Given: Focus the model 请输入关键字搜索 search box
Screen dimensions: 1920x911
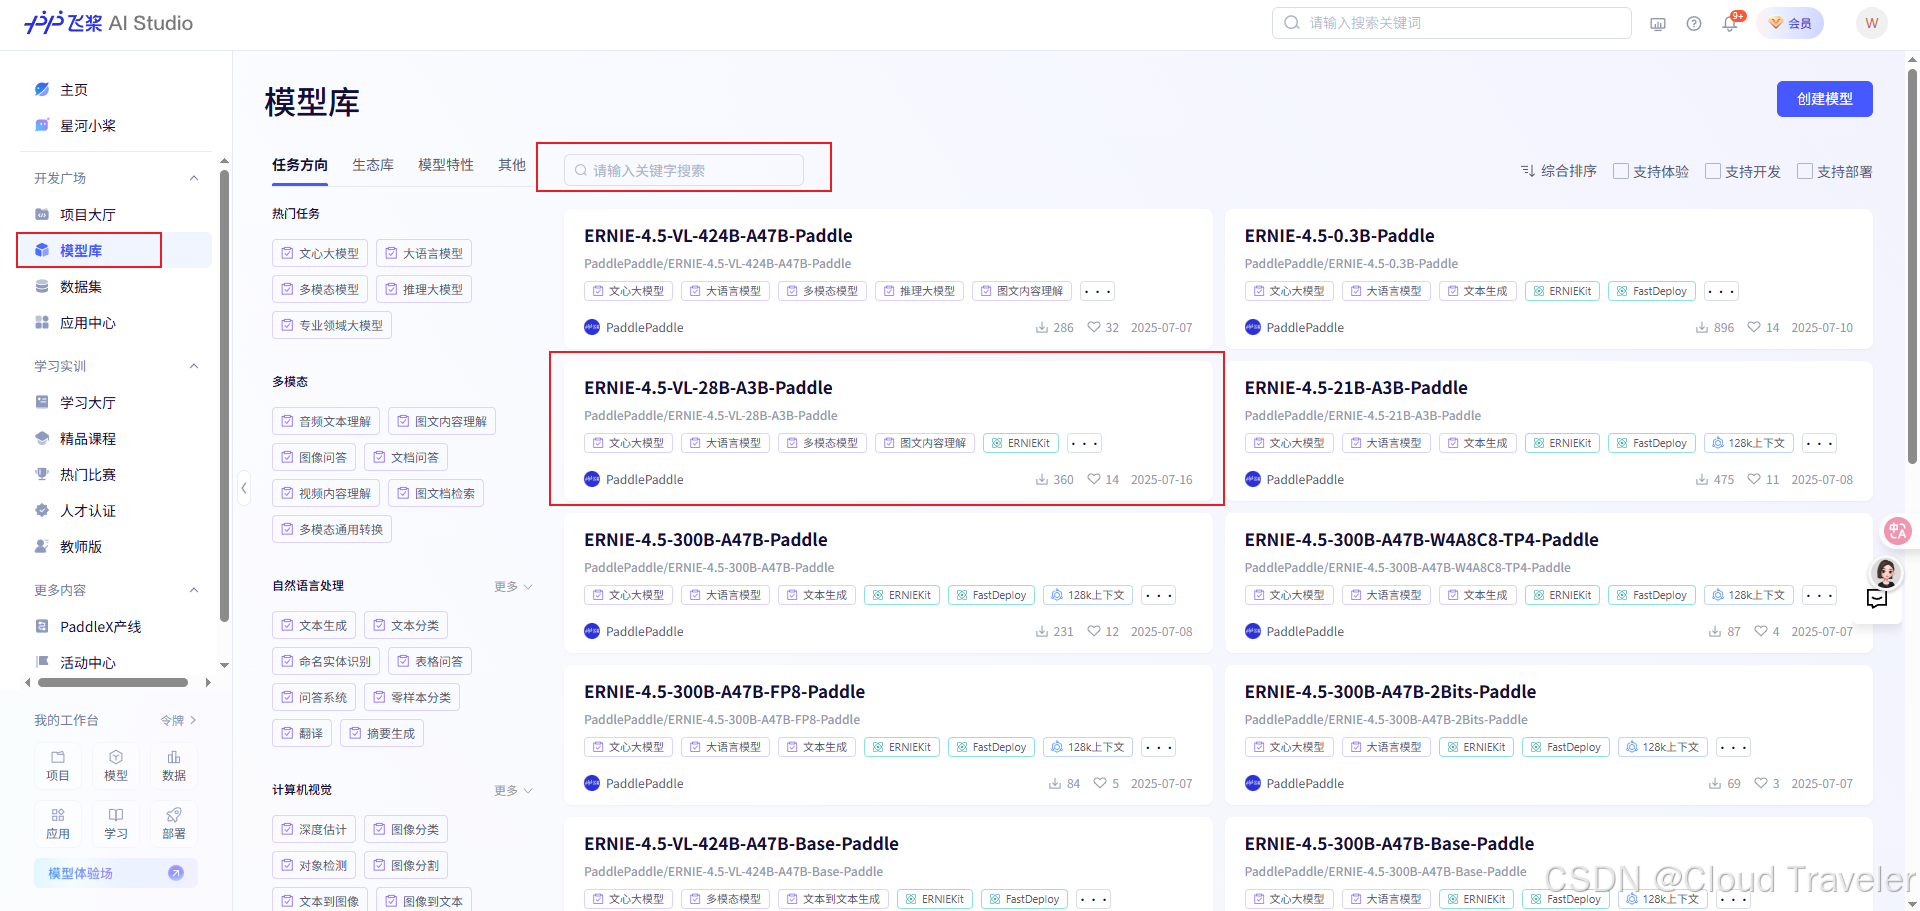Looking at the screenshot, I should [684, 170].
